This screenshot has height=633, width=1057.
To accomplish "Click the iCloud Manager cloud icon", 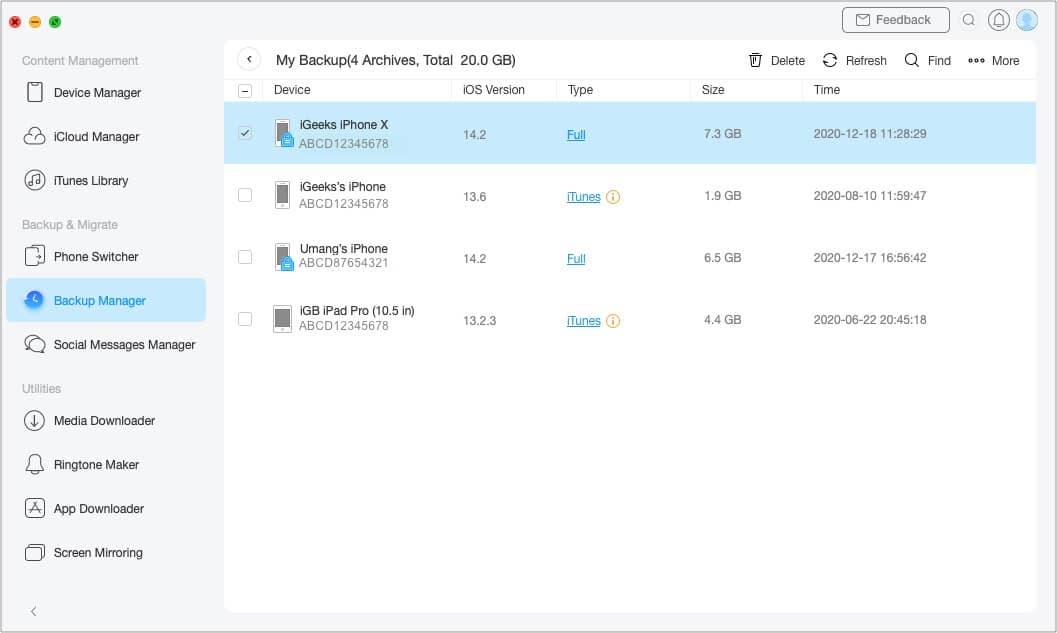I will click(x=34, y=136).
